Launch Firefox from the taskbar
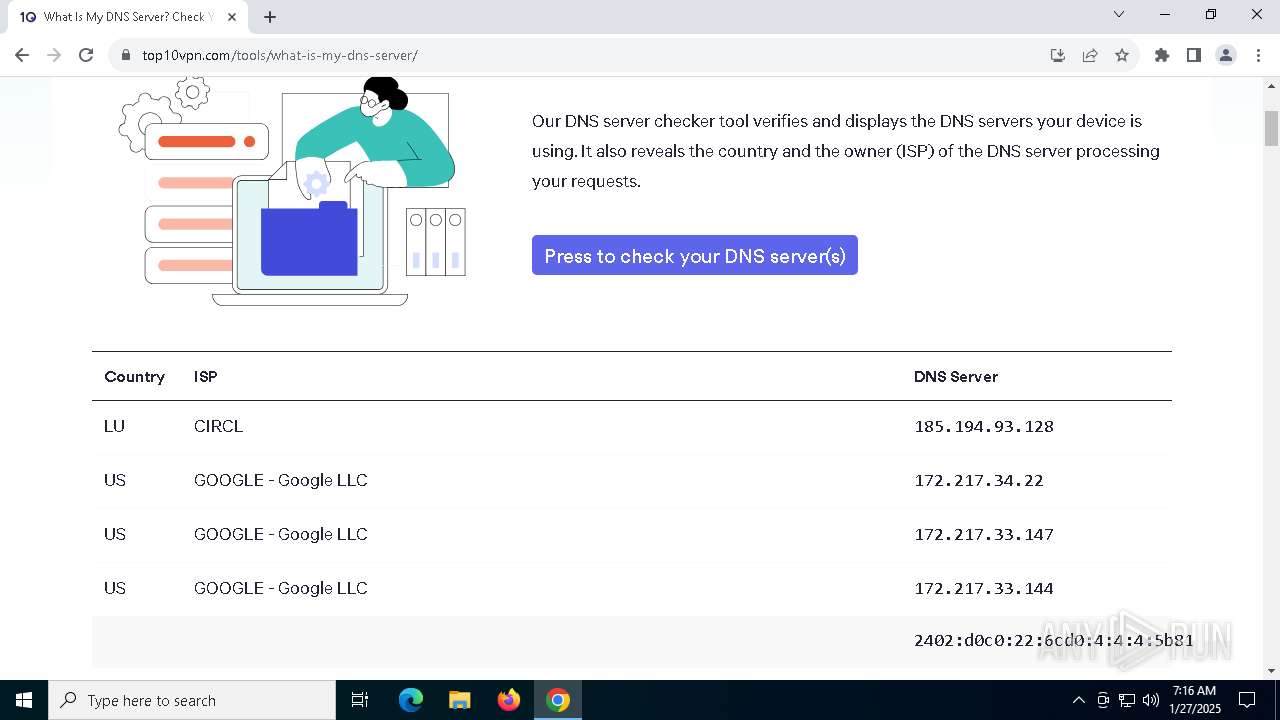This screenshot has width=1280, height=720. pyautogui.click(x=509, y=700)
